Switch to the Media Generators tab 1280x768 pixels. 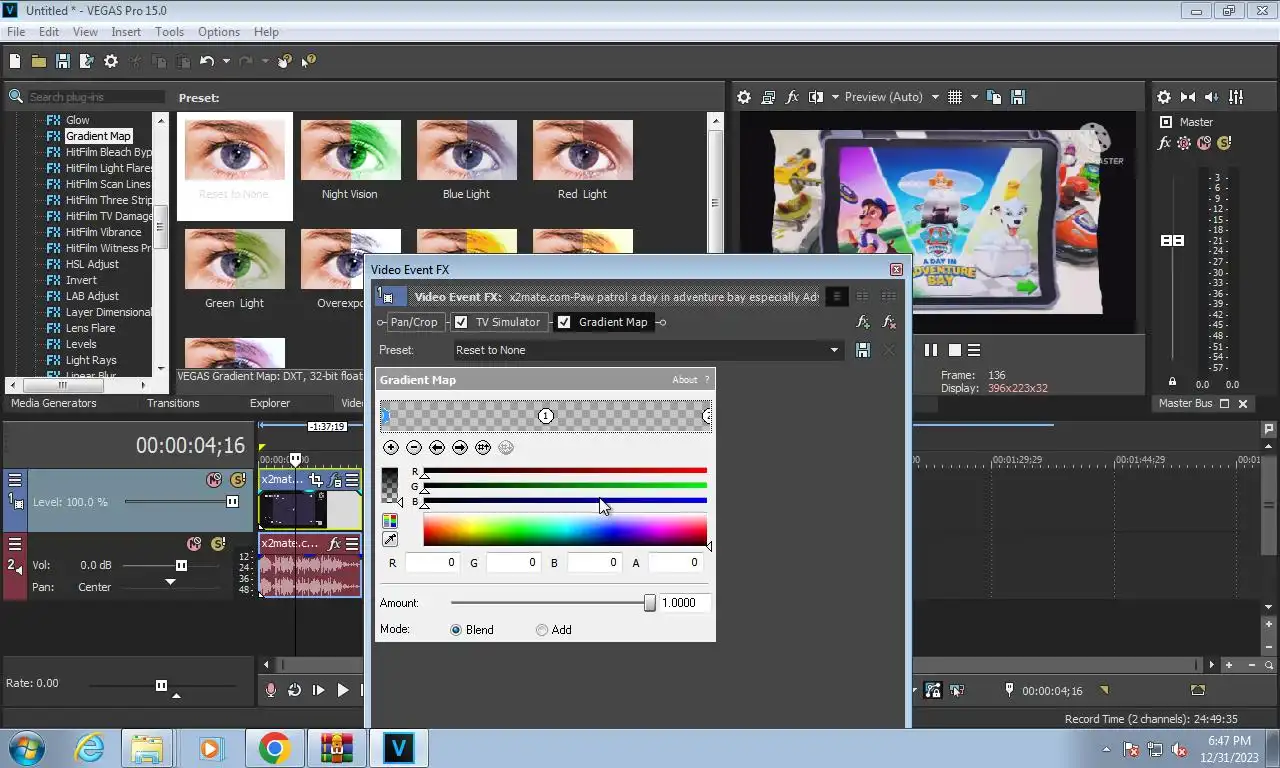pyautogui.click(x=54, y=403)
